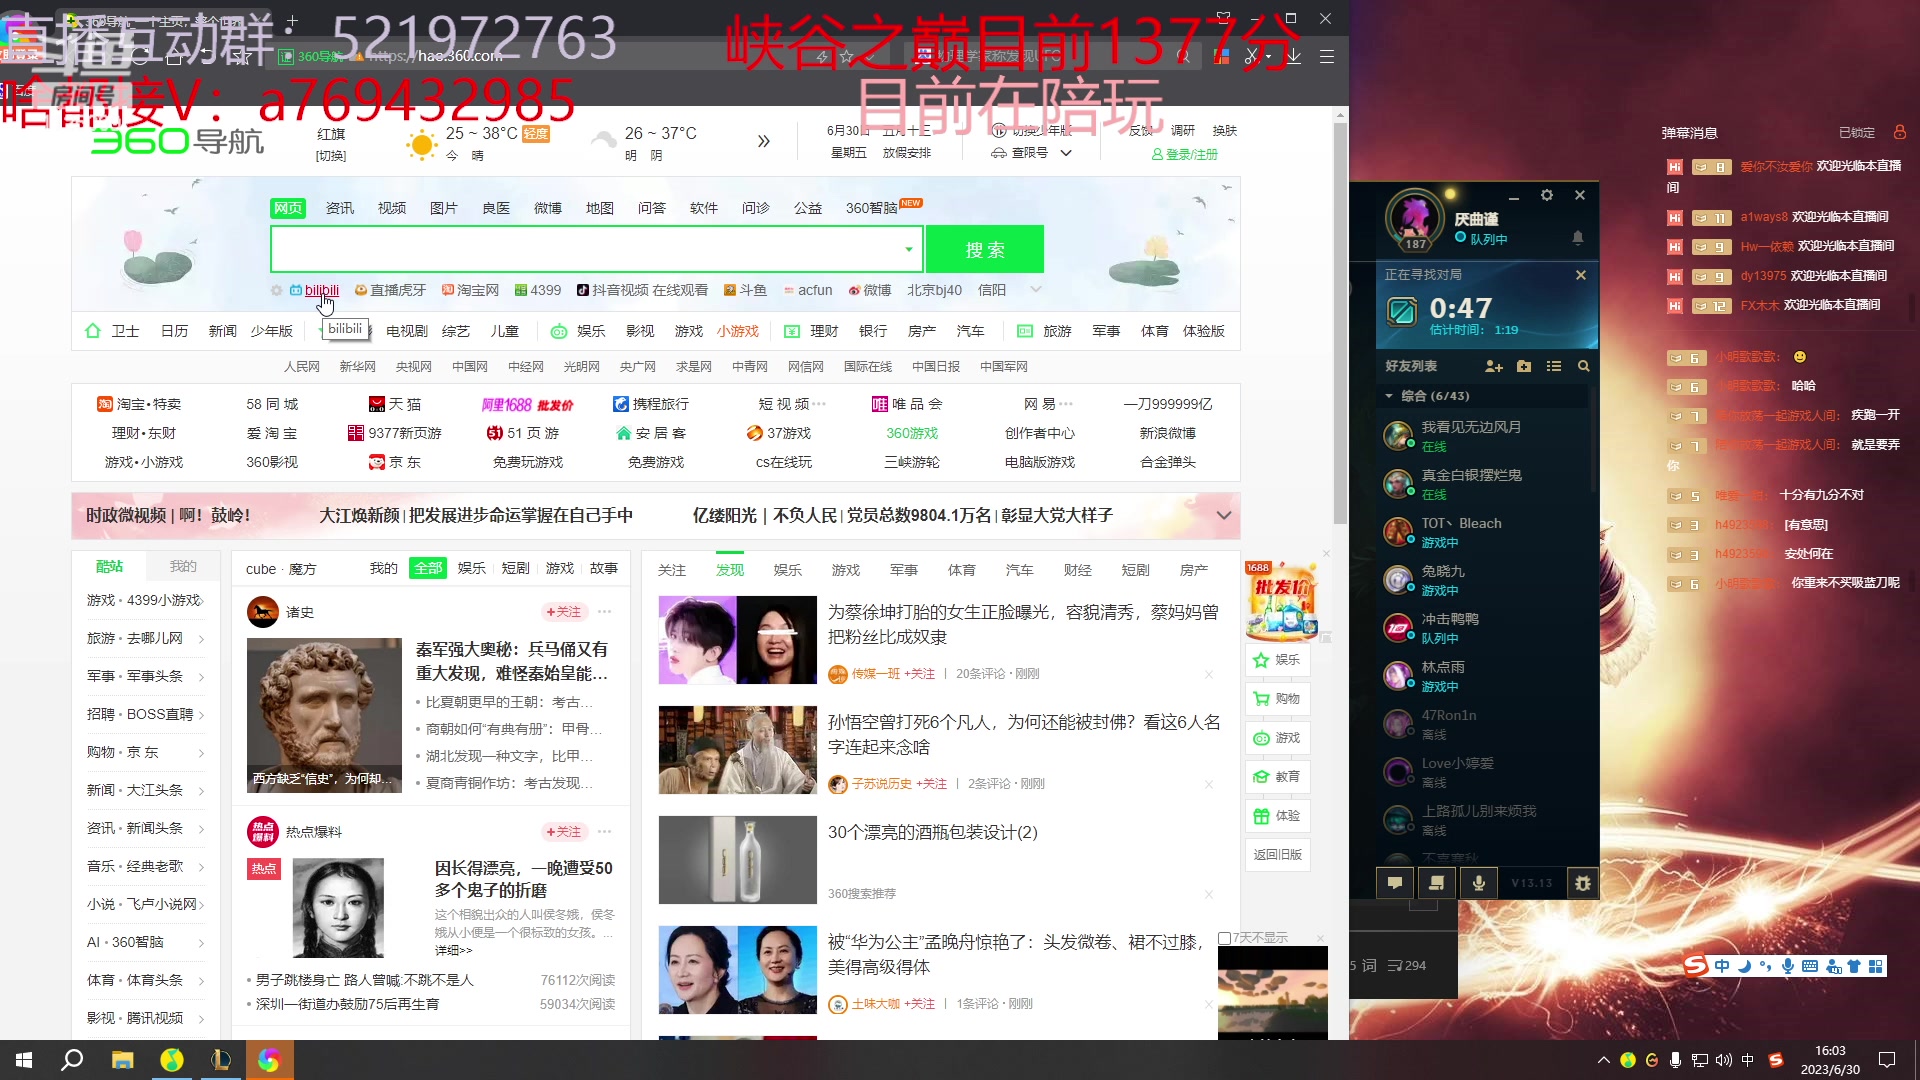Open missions scroll icon in League footer

point(1437,883)
